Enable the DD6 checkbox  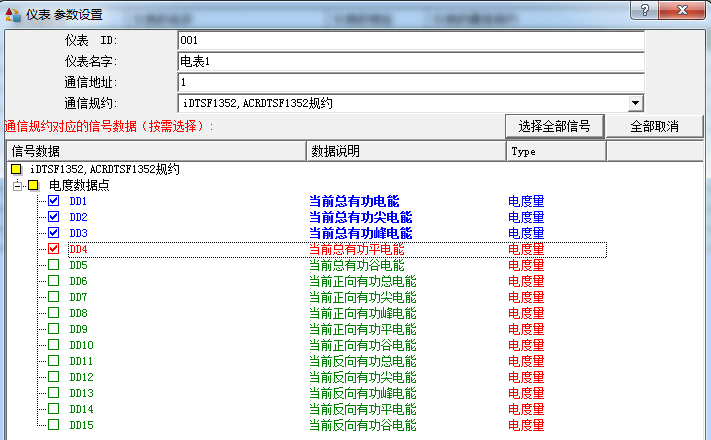point(54,281)
